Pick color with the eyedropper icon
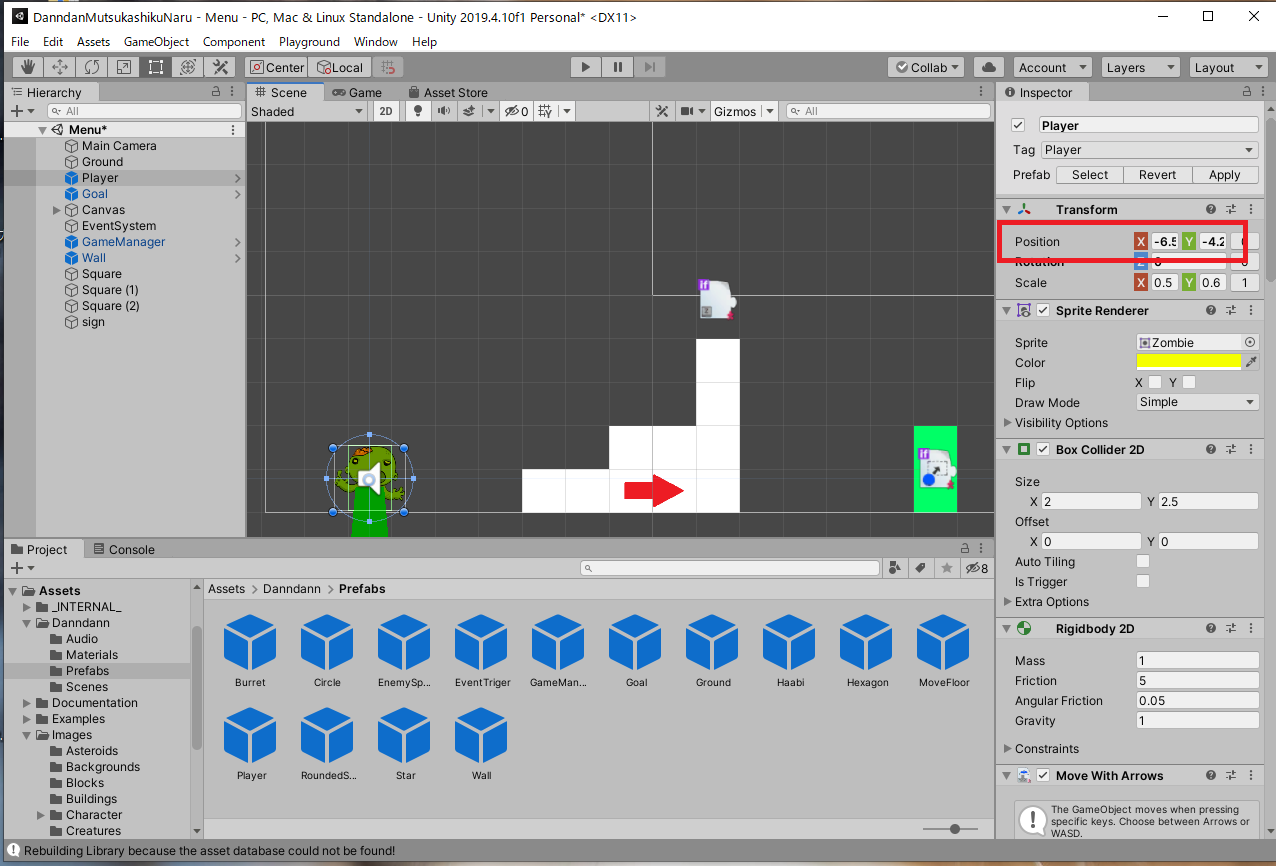The height and width of the screenshot is (866, 1276). coord(1250,362)
